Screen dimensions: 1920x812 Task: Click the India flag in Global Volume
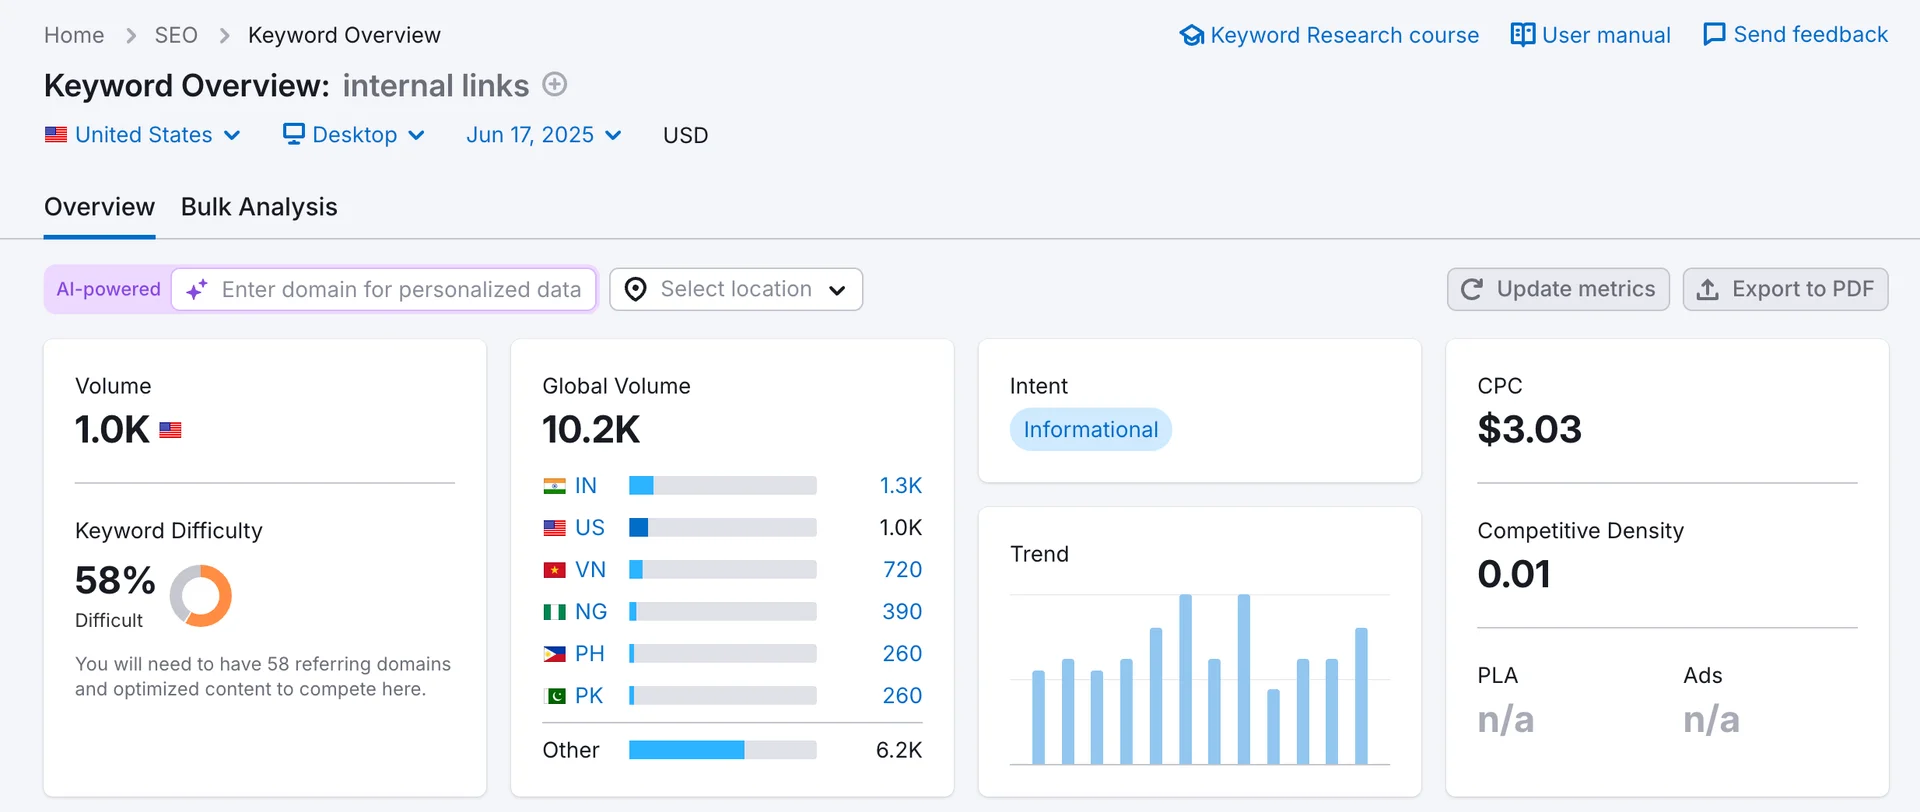coord(554,486)
